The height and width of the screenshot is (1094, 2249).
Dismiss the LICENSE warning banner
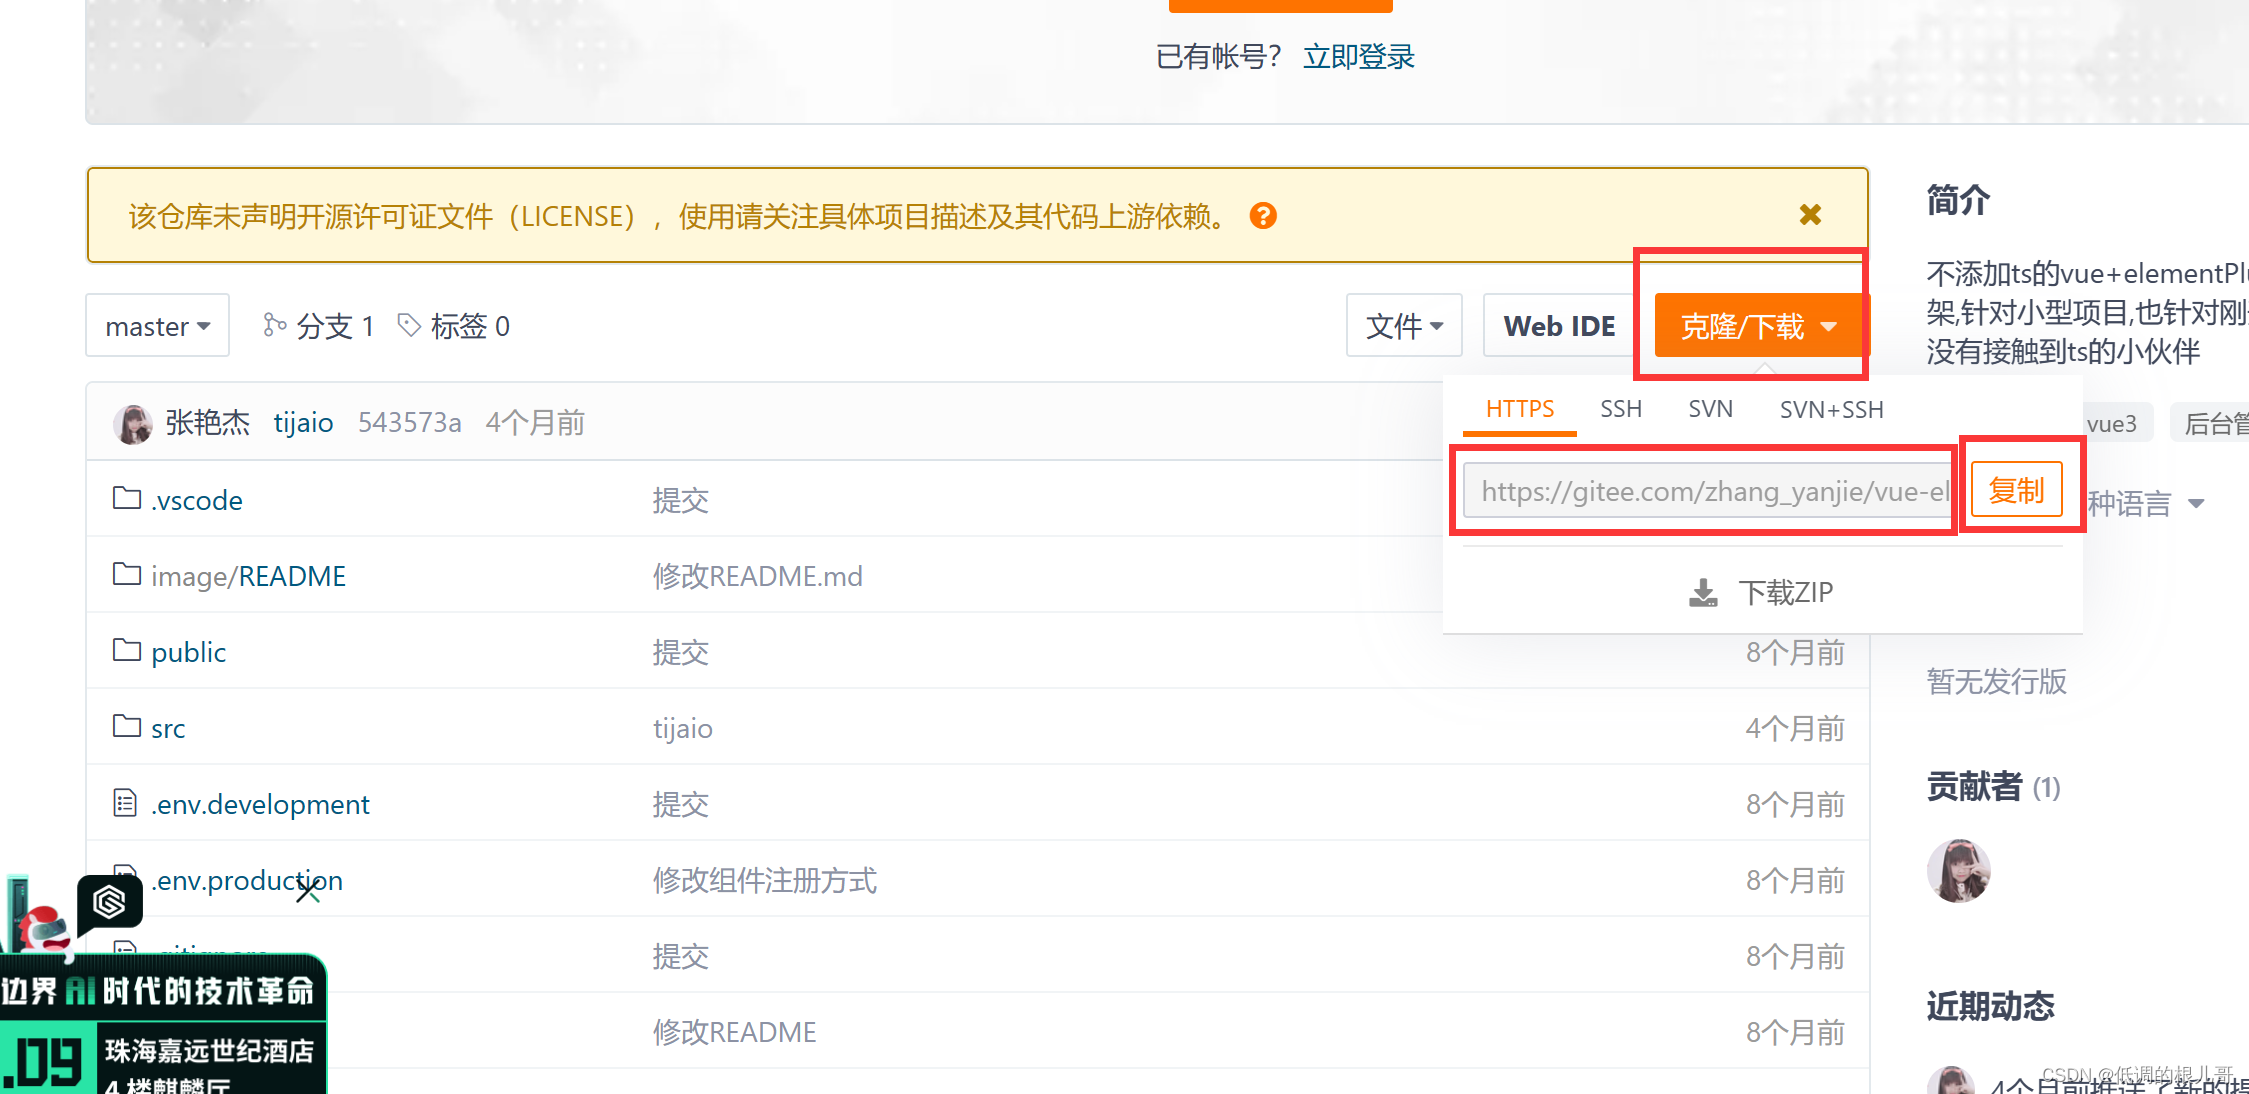pyautogui.click(x=1810, y=215)
